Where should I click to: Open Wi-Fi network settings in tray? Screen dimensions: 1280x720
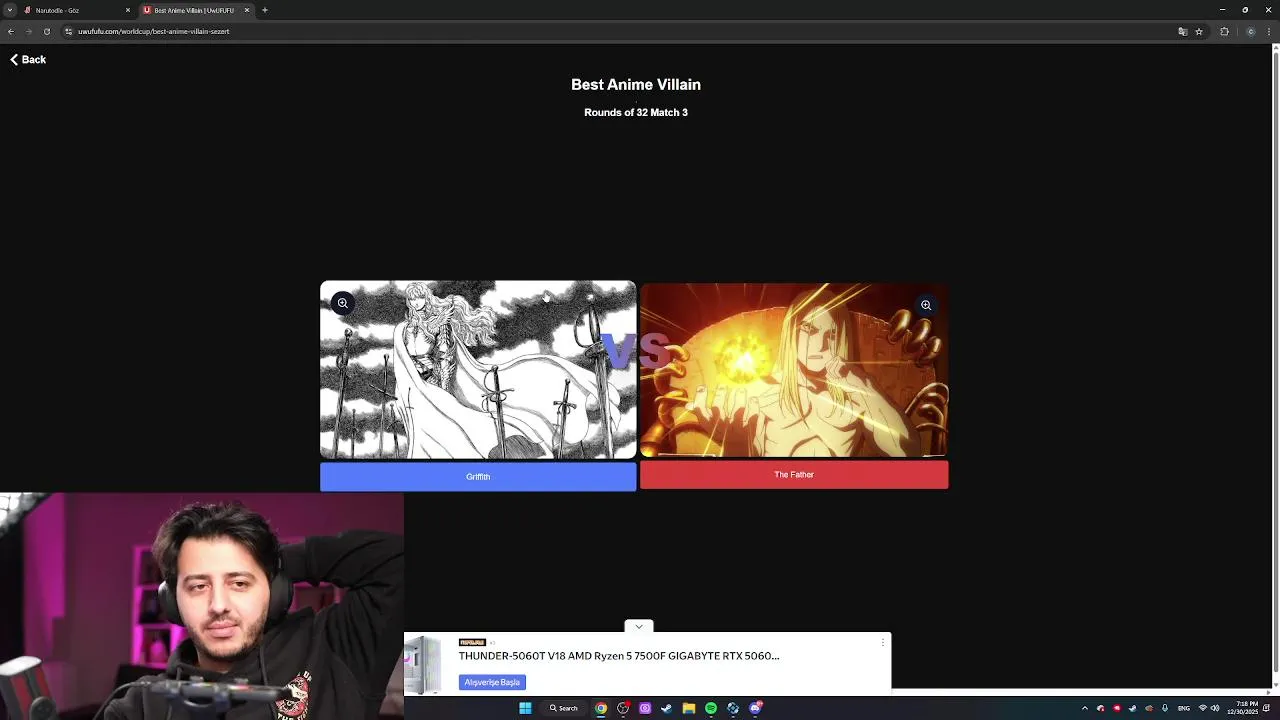pos(1203,708)
